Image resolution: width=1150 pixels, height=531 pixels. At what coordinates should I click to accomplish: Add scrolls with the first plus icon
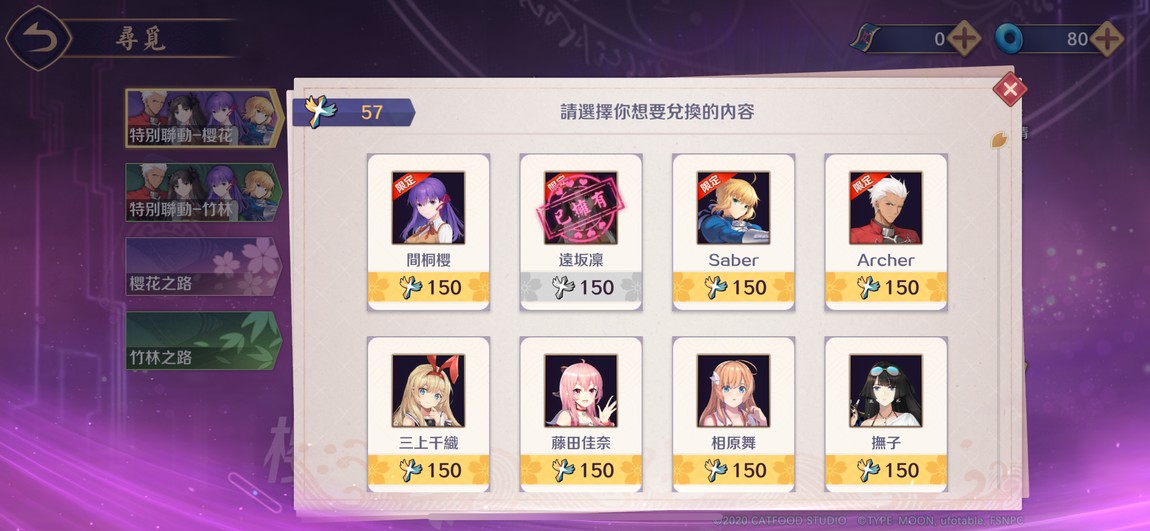(x=964, y=38)
